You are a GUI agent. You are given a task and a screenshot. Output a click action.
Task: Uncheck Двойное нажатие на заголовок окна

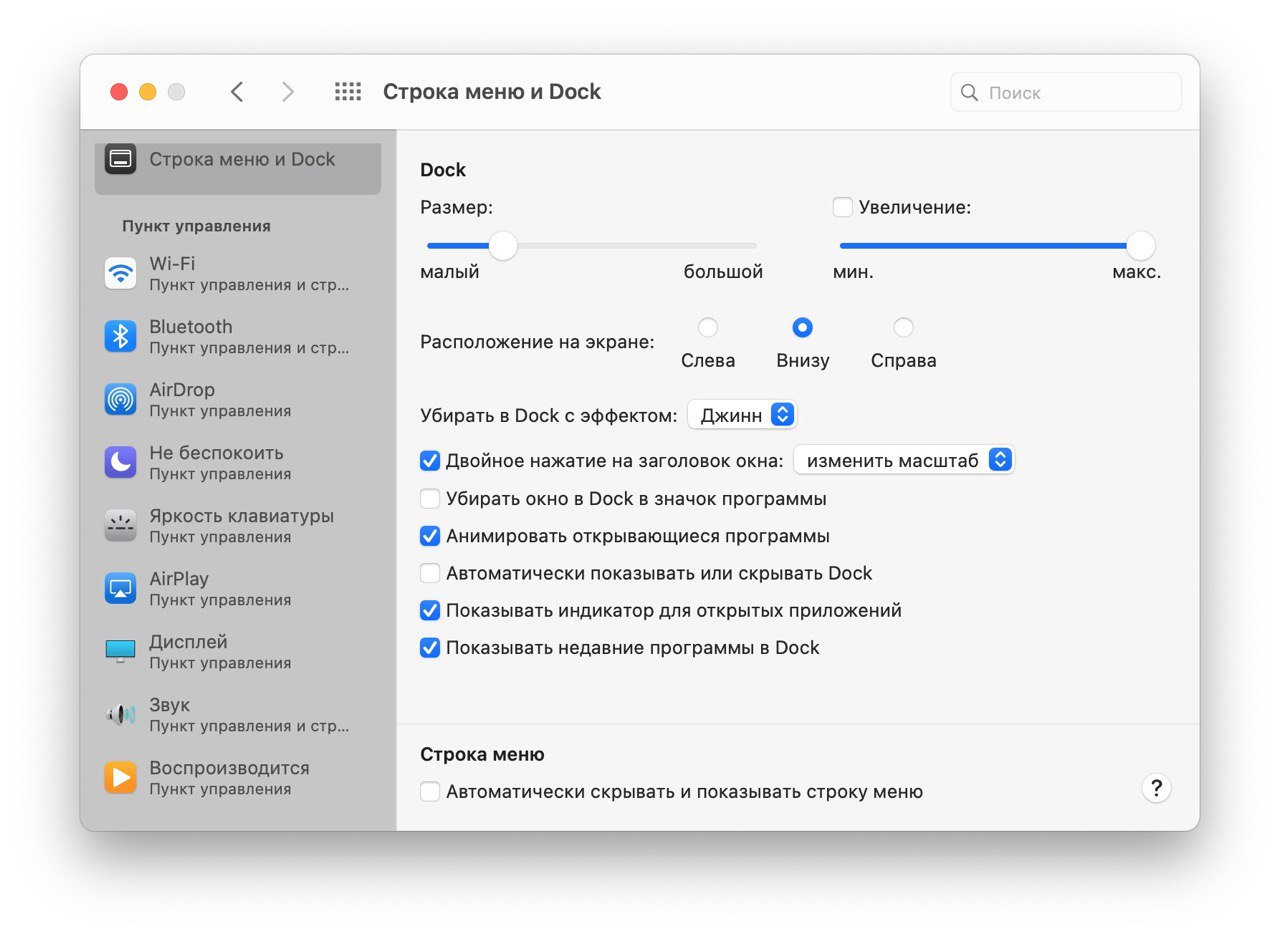pyautogui.click(x=430, y=461)
